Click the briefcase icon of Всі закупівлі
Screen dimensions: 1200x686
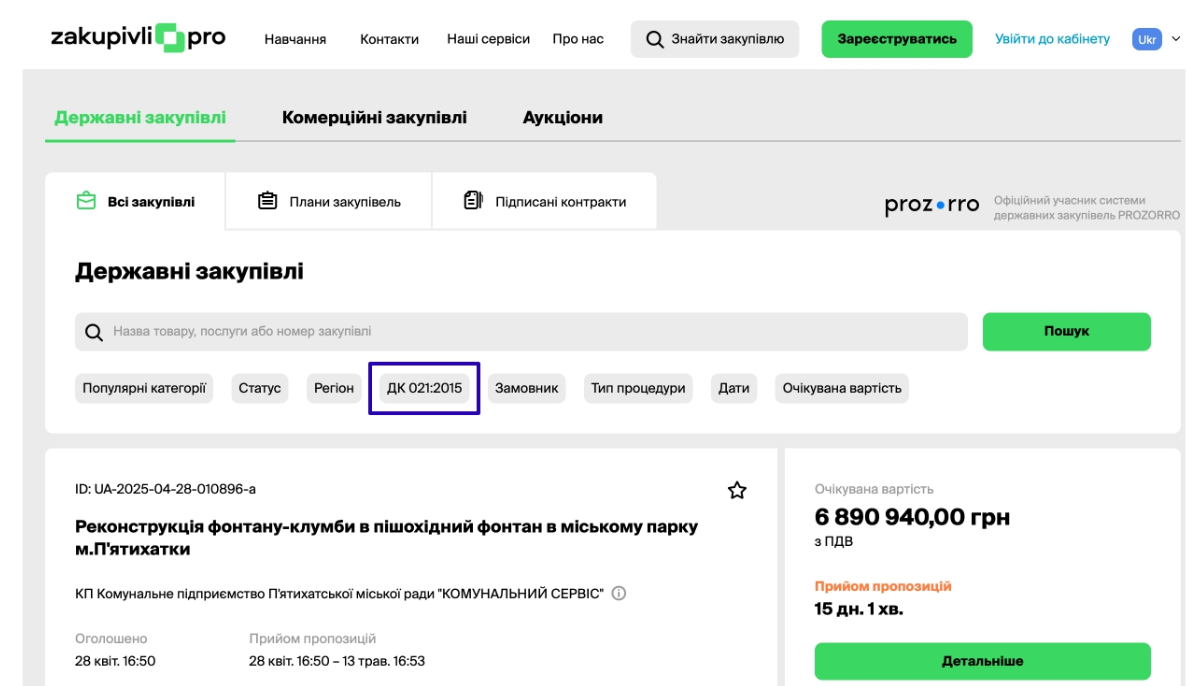point(86,201)
